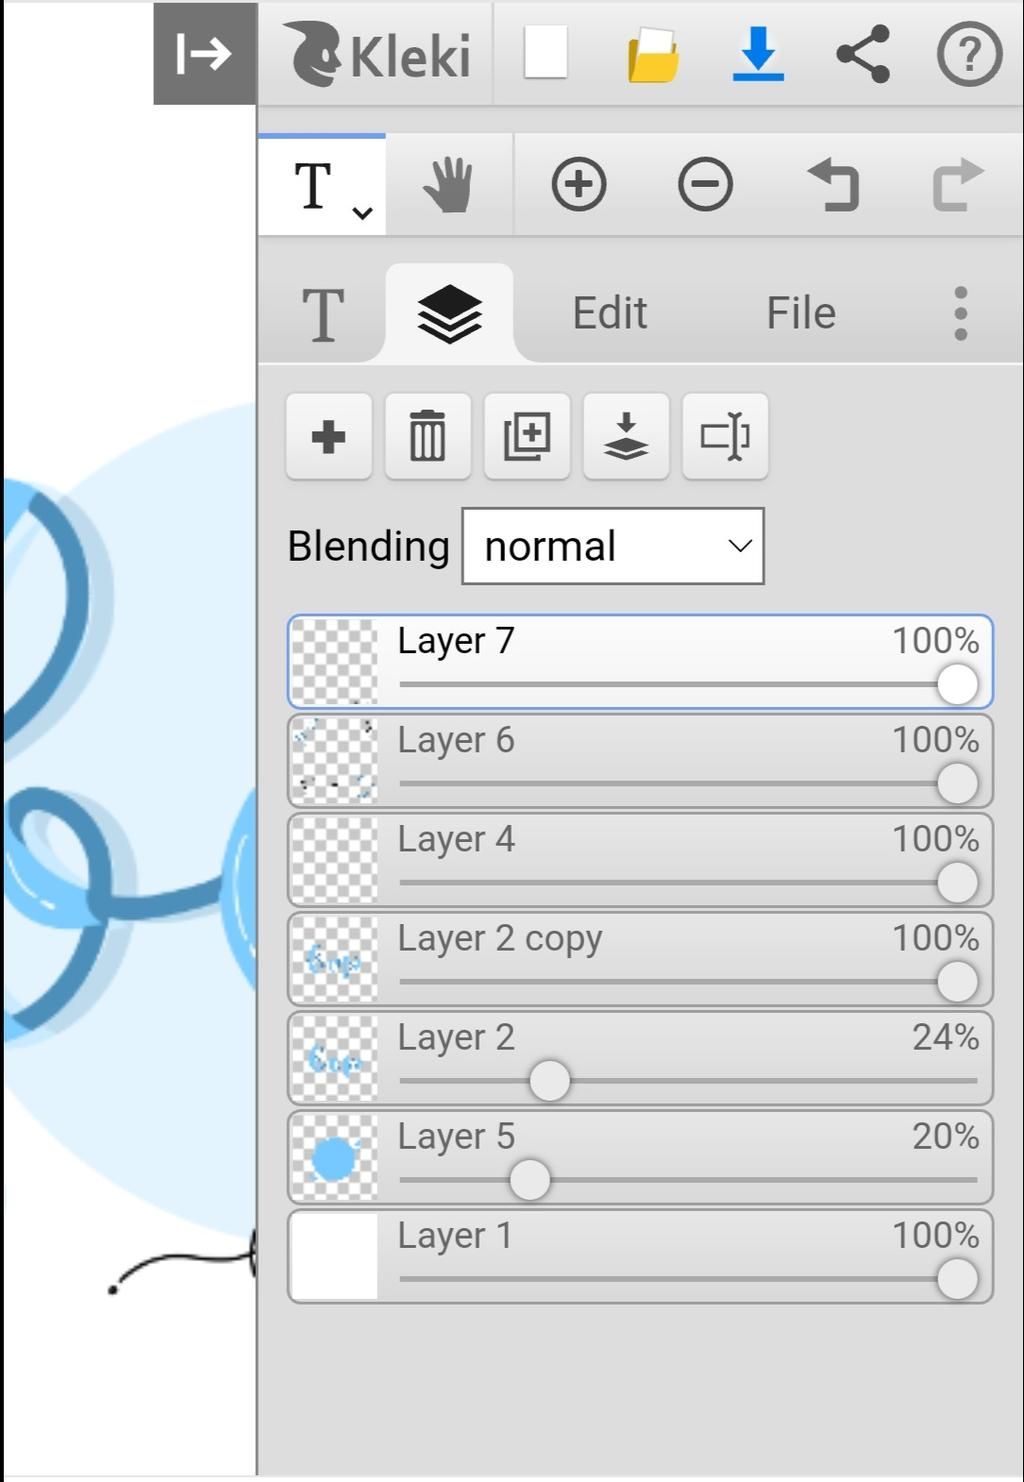Collapse the side panel with arrow icon
This screenshot has height=1482, width=1024.
pos(205,53)
